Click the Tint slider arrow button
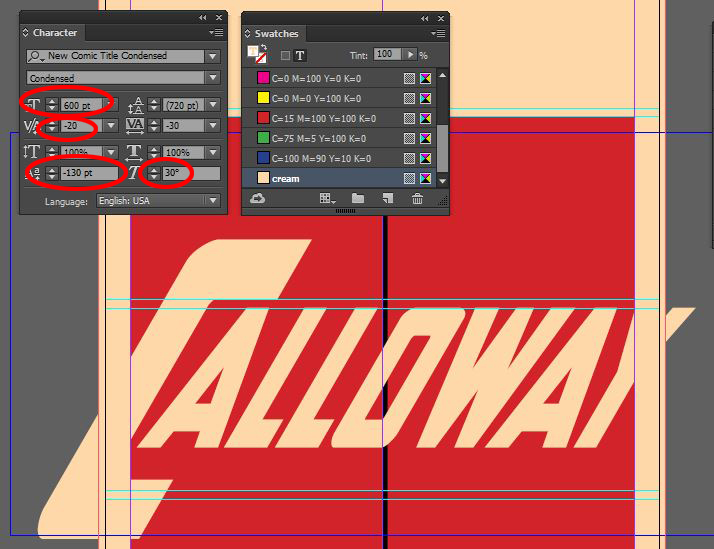The width and height of the screenshot is (714, 549). point(410,54)
